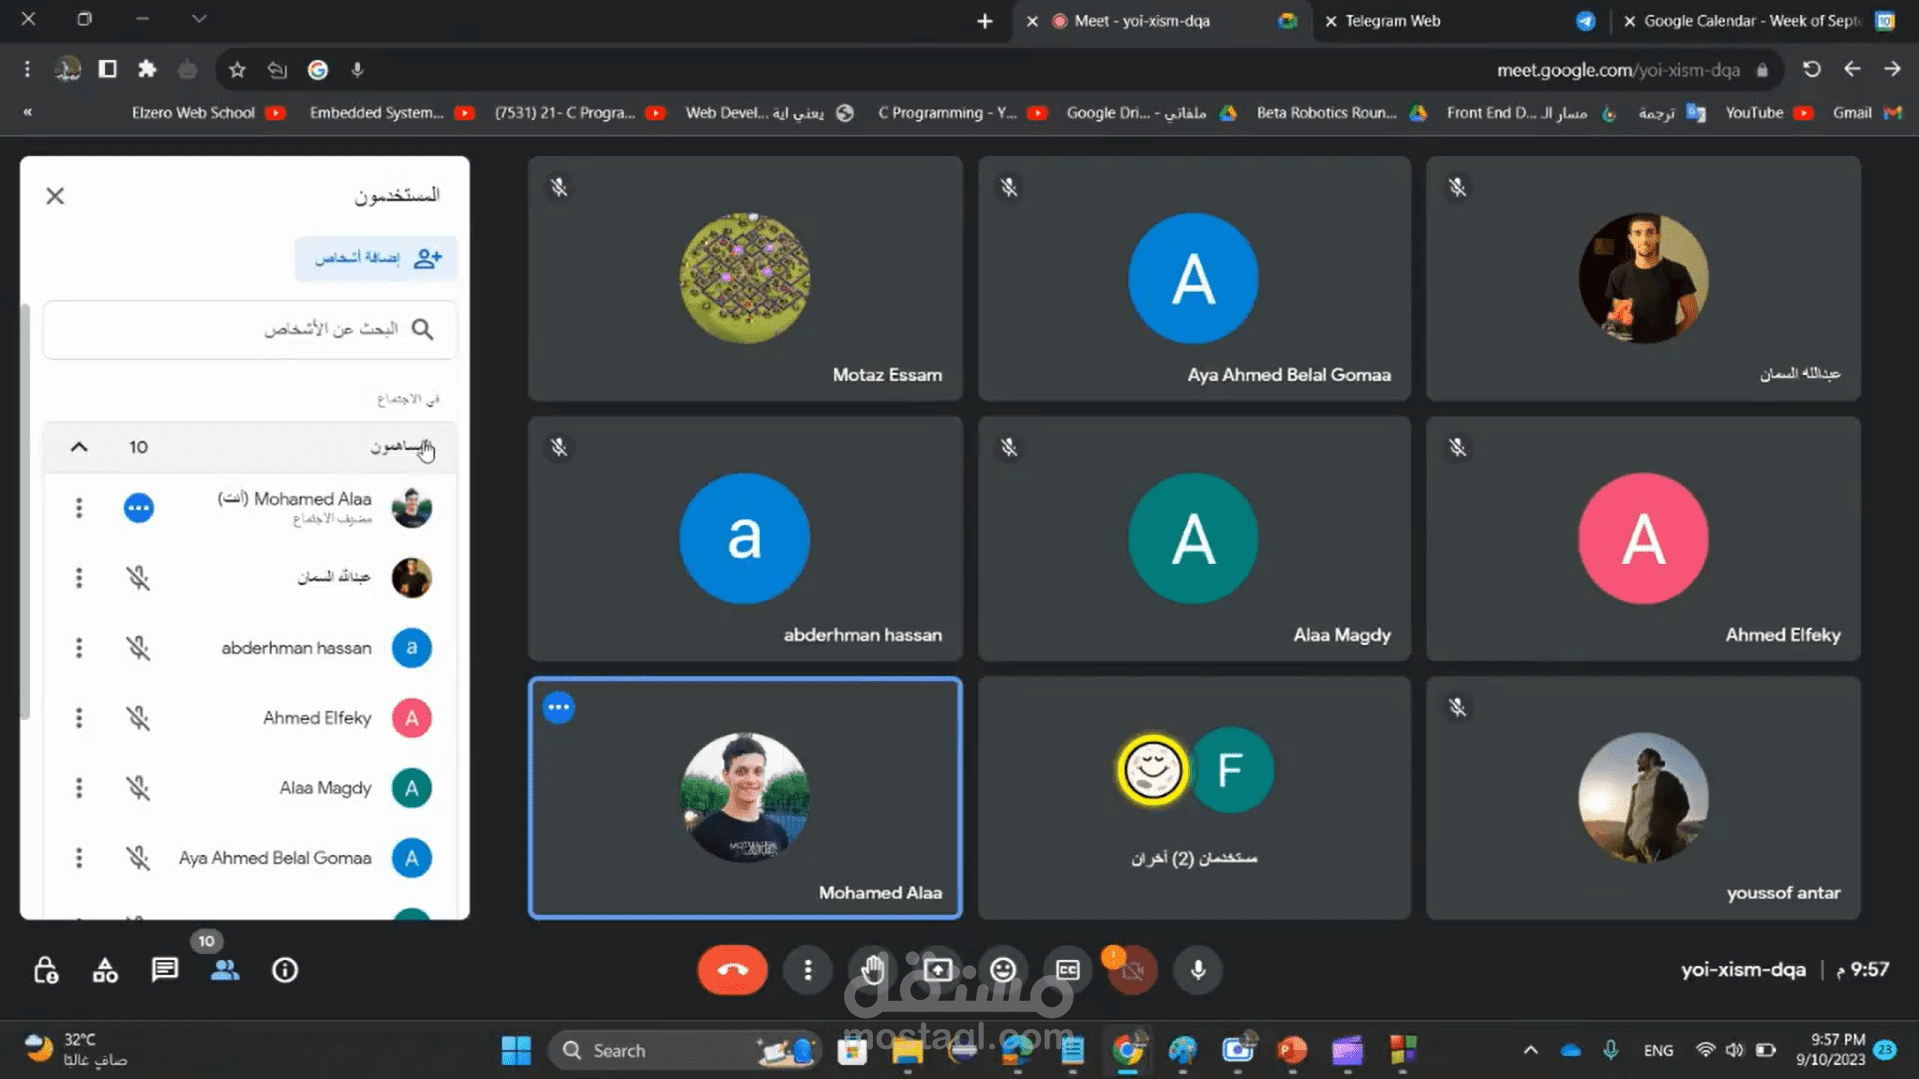Image resolution: width=1919 pixels, height=1079 pixels.
Task: Send an emoji reaction
Action: pos(1003,970)
